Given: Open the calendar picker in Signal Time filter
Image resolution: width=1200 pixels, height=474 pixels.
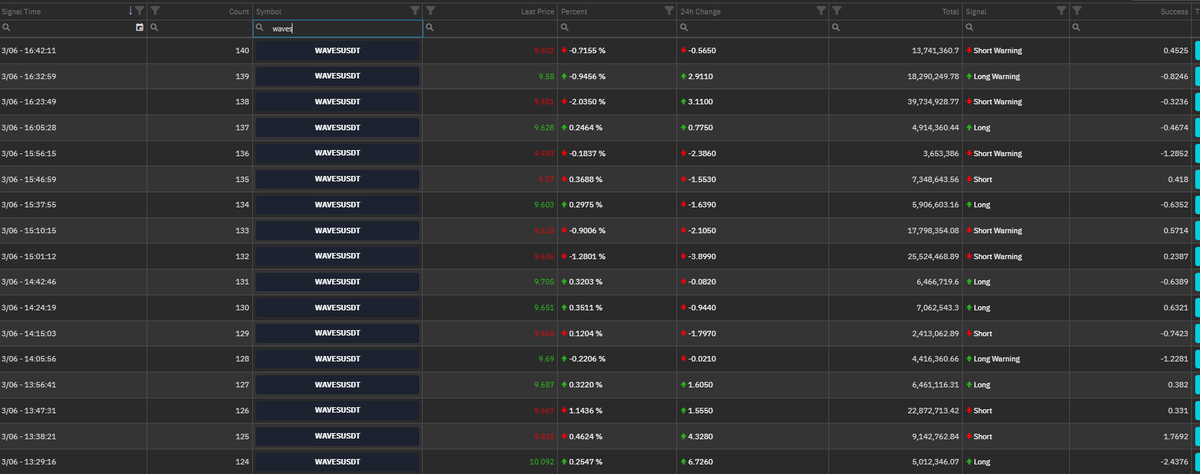Looking at the screenshot, I should pos(139,28).
